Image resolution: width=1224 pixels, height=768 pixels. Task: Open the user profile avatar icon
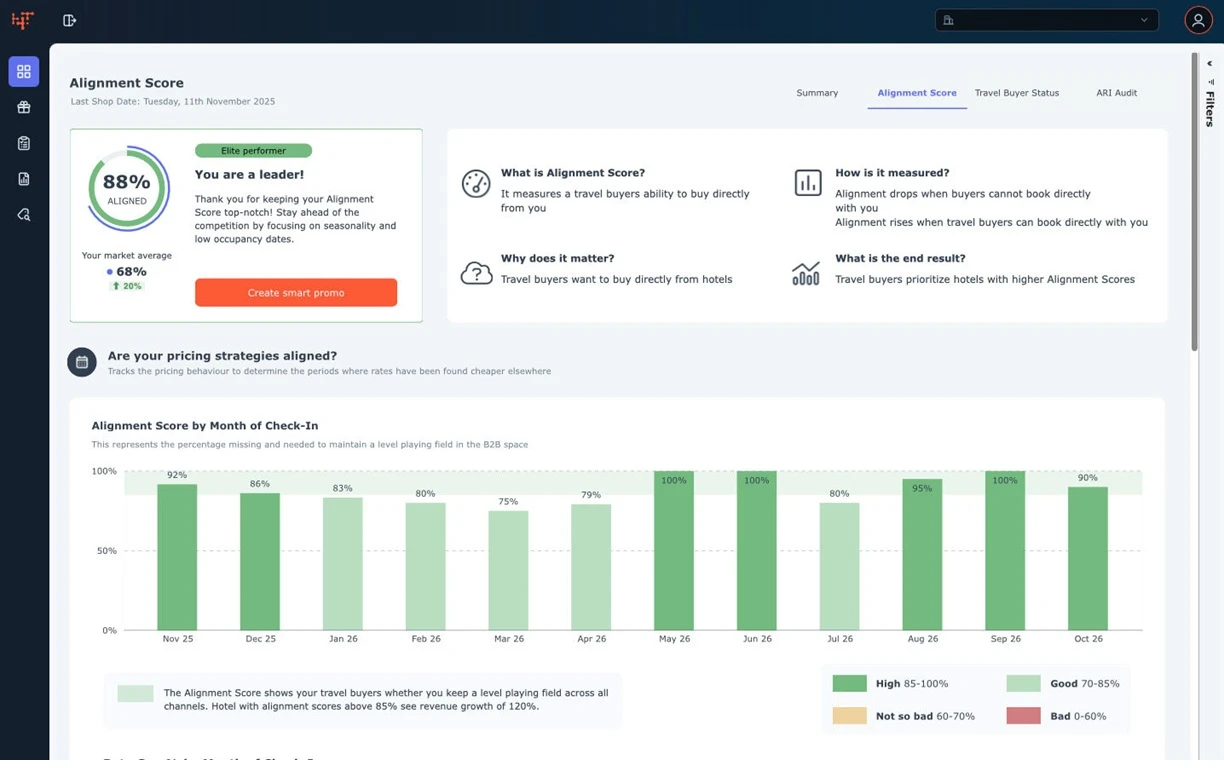tap(1198, 20)
